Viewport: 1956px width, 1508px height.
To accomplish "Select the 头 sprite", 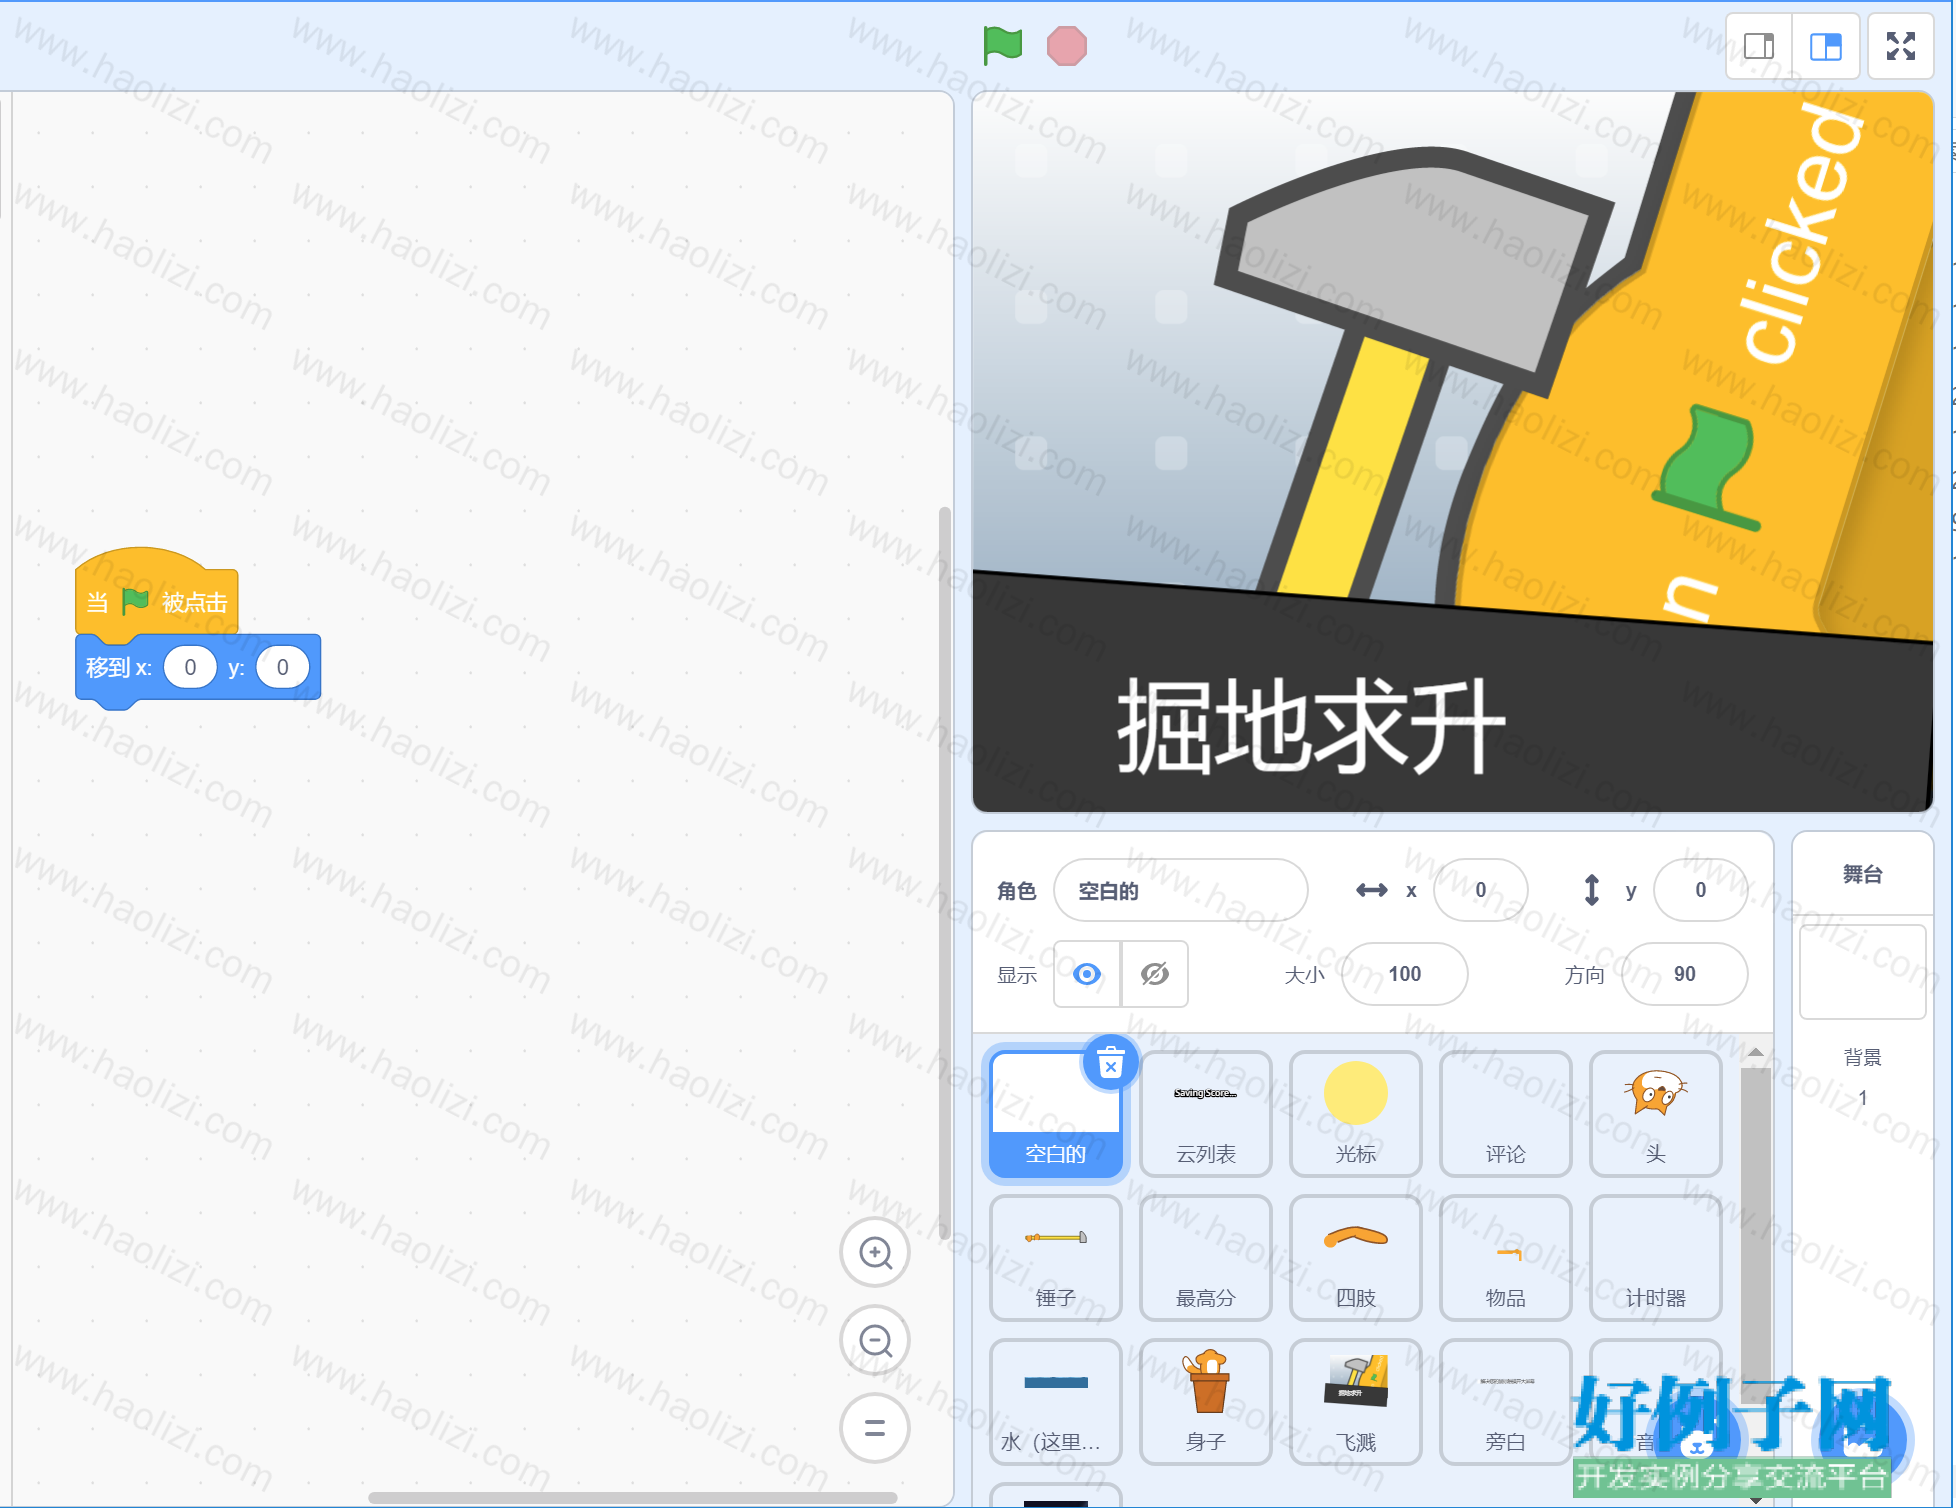I will [x=1656, y=1114].
